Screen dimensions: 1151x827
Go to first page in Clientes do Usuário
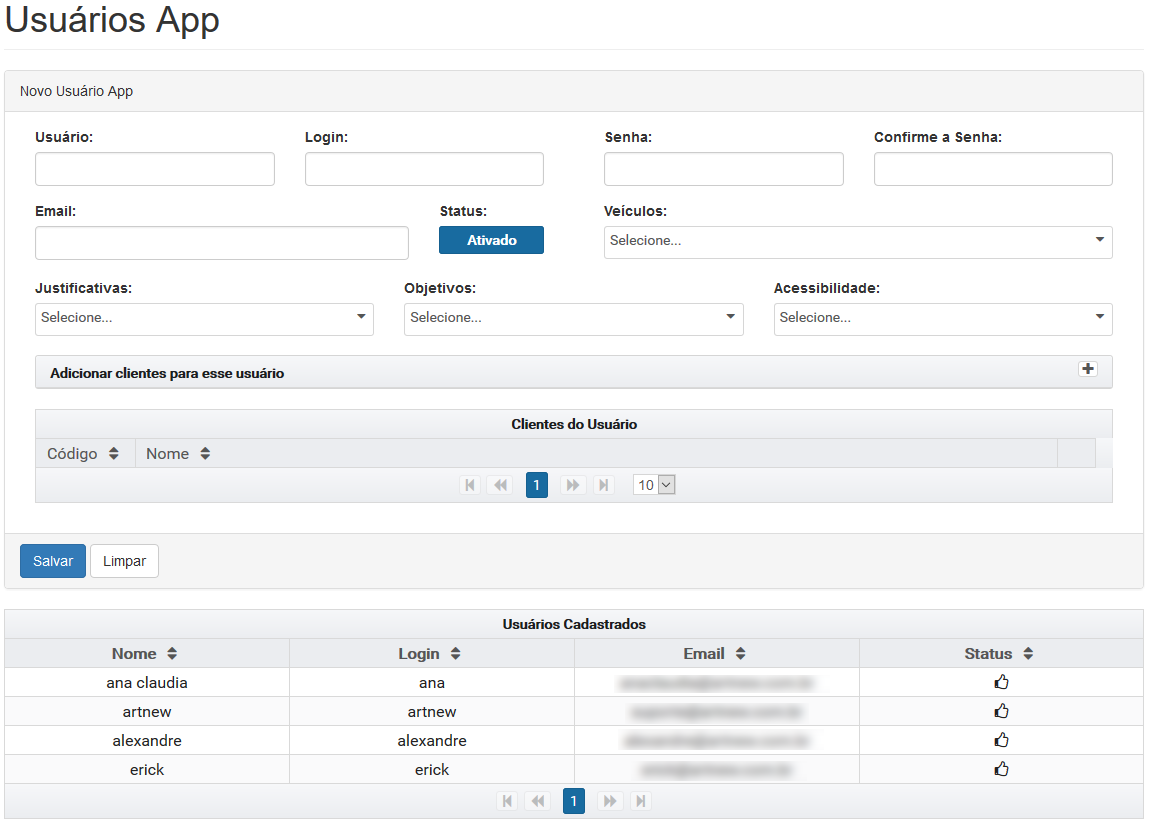tap(470, 485)
